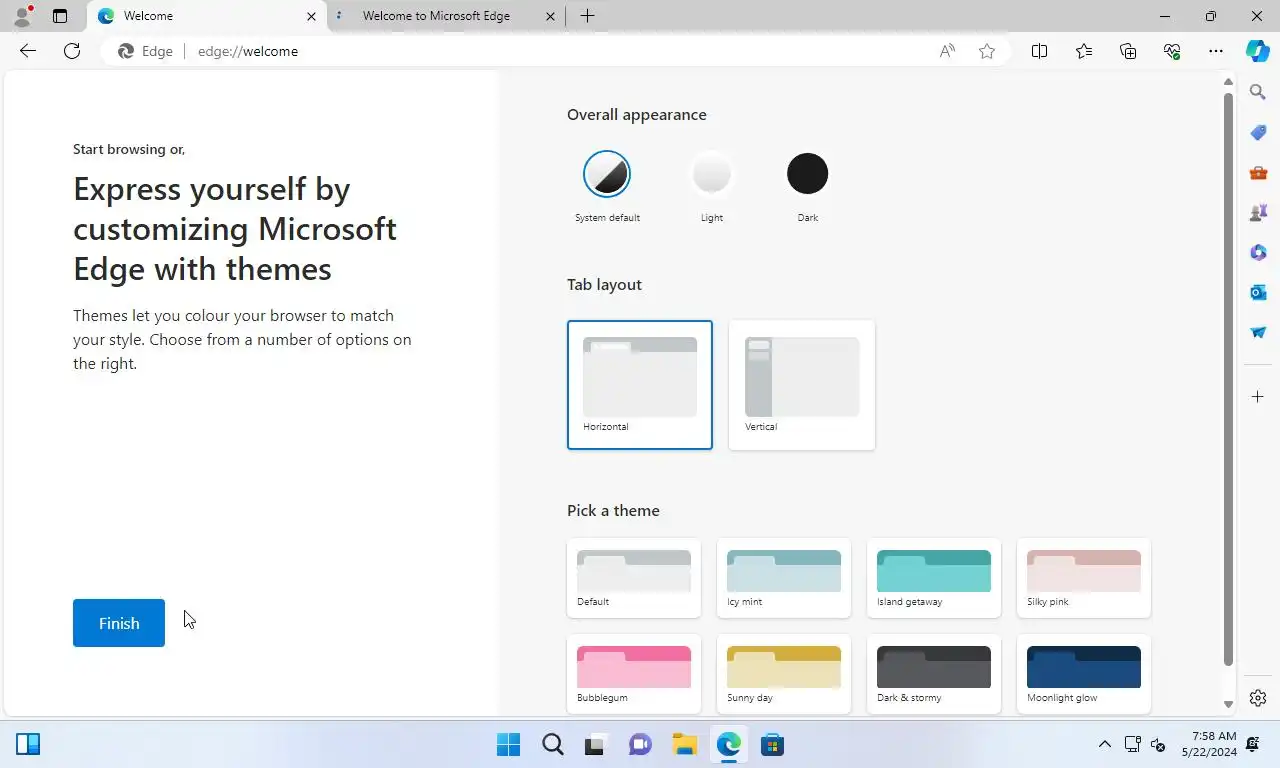Open File Explorer from taskbar
The height and width of the screenshot is (768, 1280).
684,744
